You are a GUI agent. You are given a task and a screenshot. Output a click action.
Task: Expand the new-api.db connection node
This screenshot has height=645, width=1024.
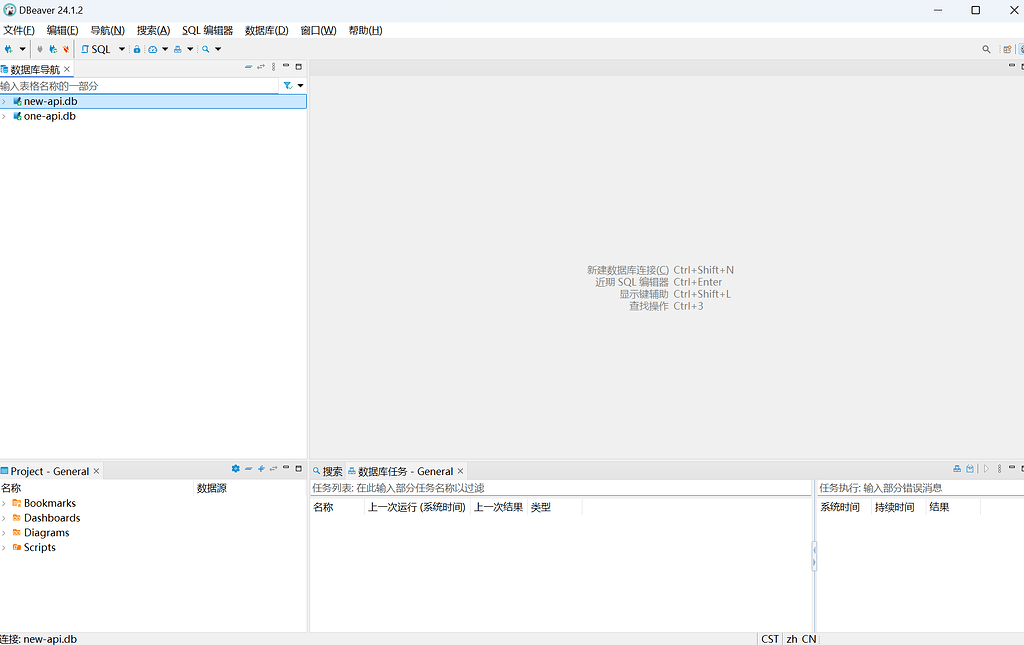pos(4,101)
